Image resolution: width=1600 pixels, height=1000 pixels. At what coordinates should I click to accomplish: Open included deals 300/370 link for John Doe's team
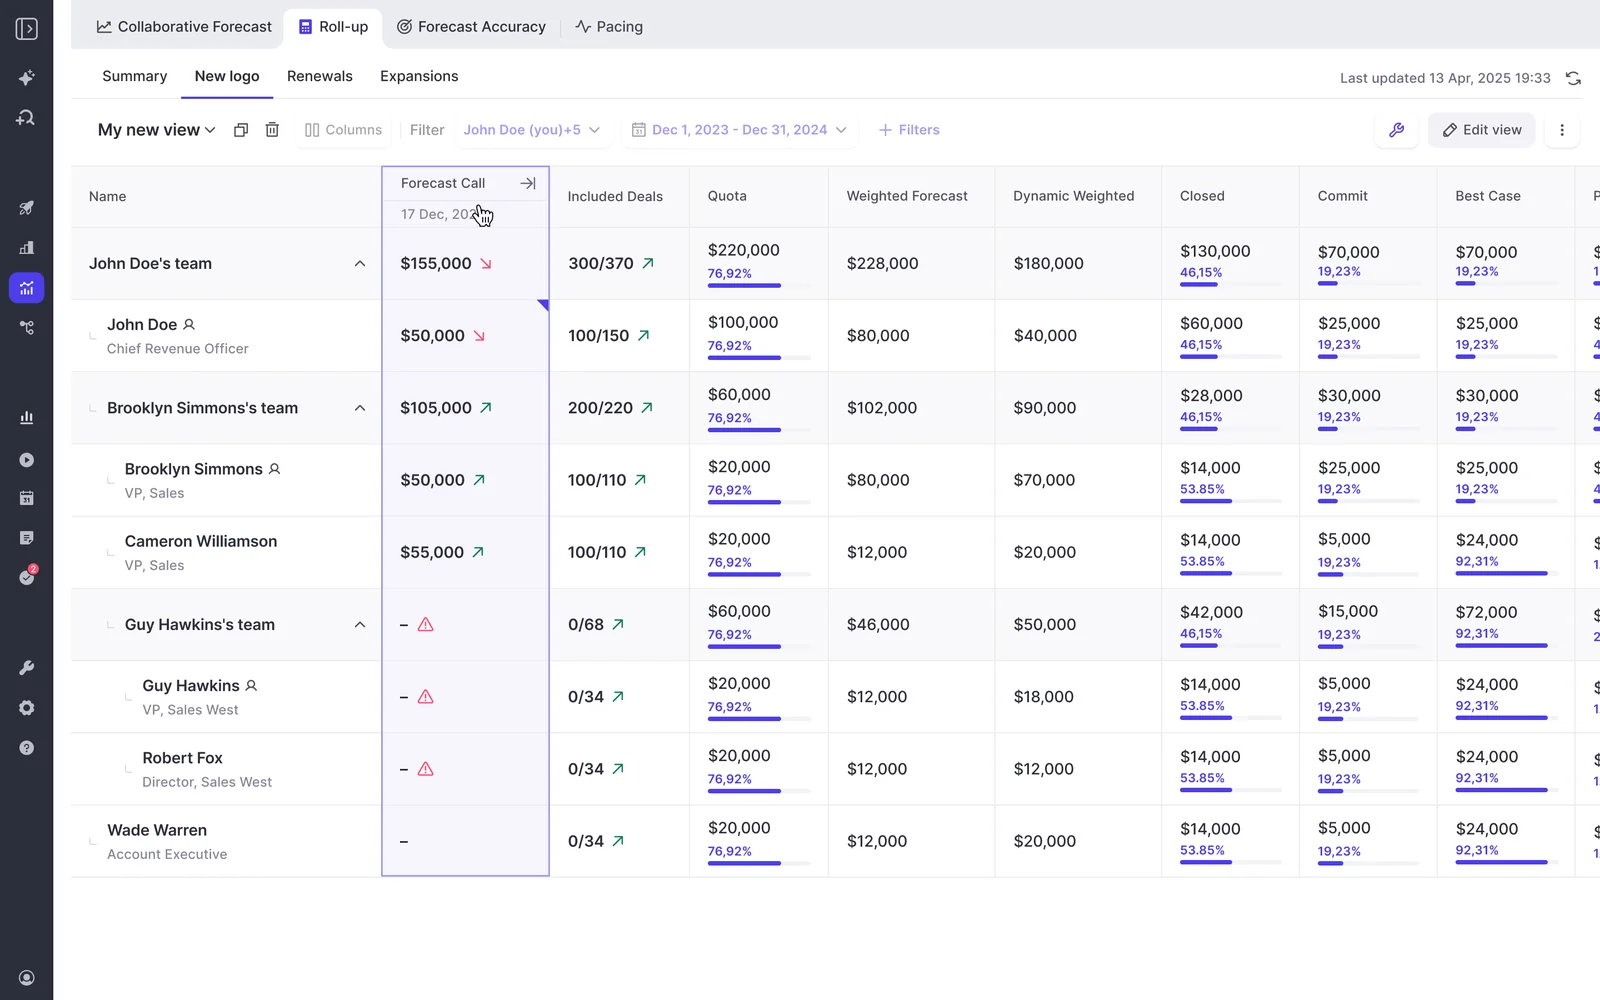[611, 264]
